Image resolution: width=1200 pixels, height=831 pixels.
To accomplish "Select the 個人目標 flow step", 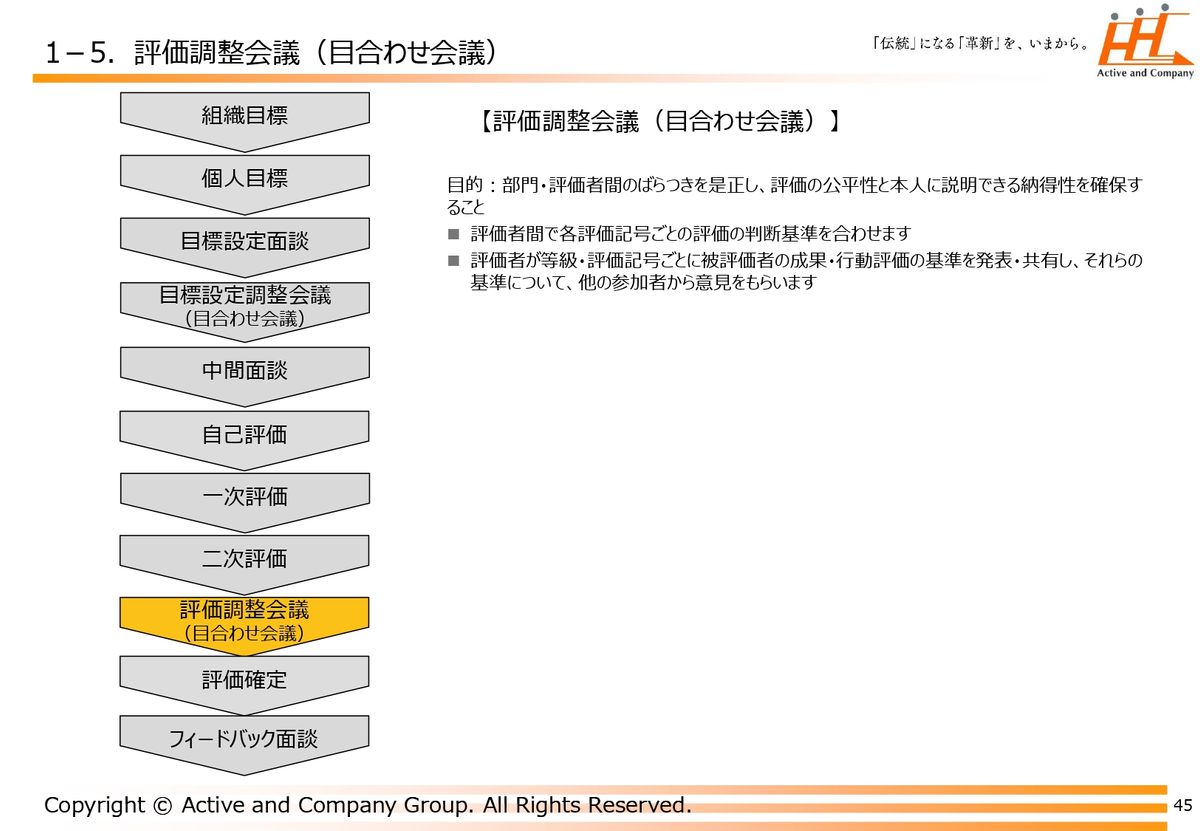I will [245, 179].
